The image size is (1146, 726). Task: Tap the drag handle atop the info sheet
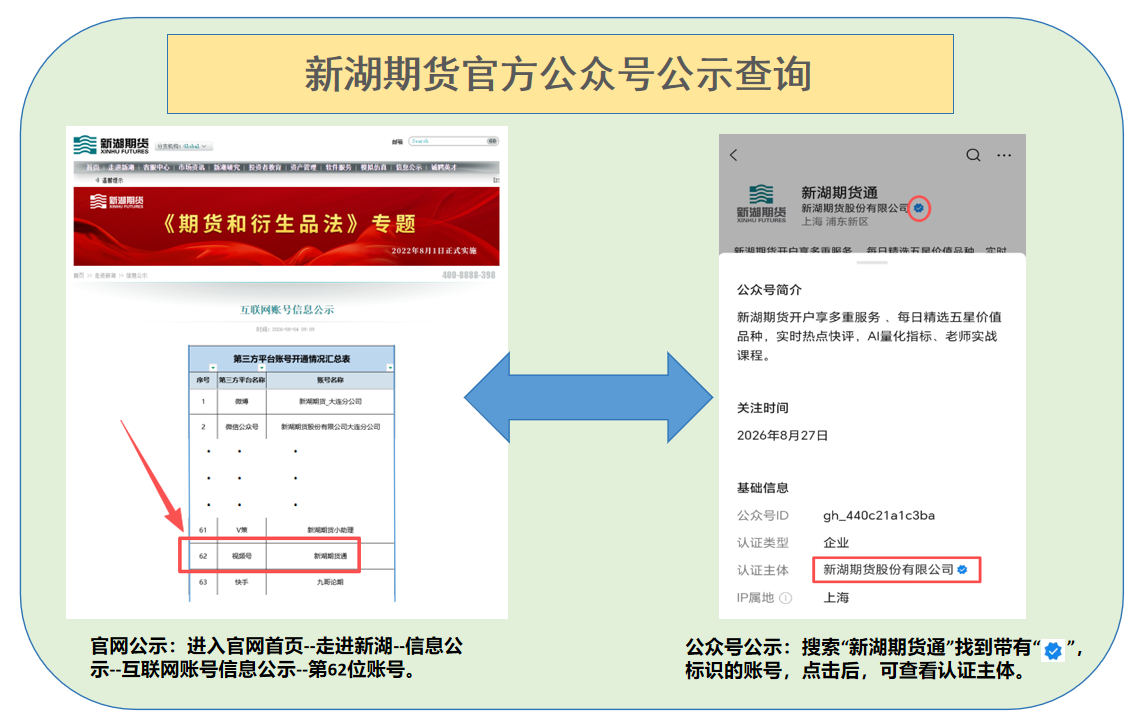coord(872,262)
